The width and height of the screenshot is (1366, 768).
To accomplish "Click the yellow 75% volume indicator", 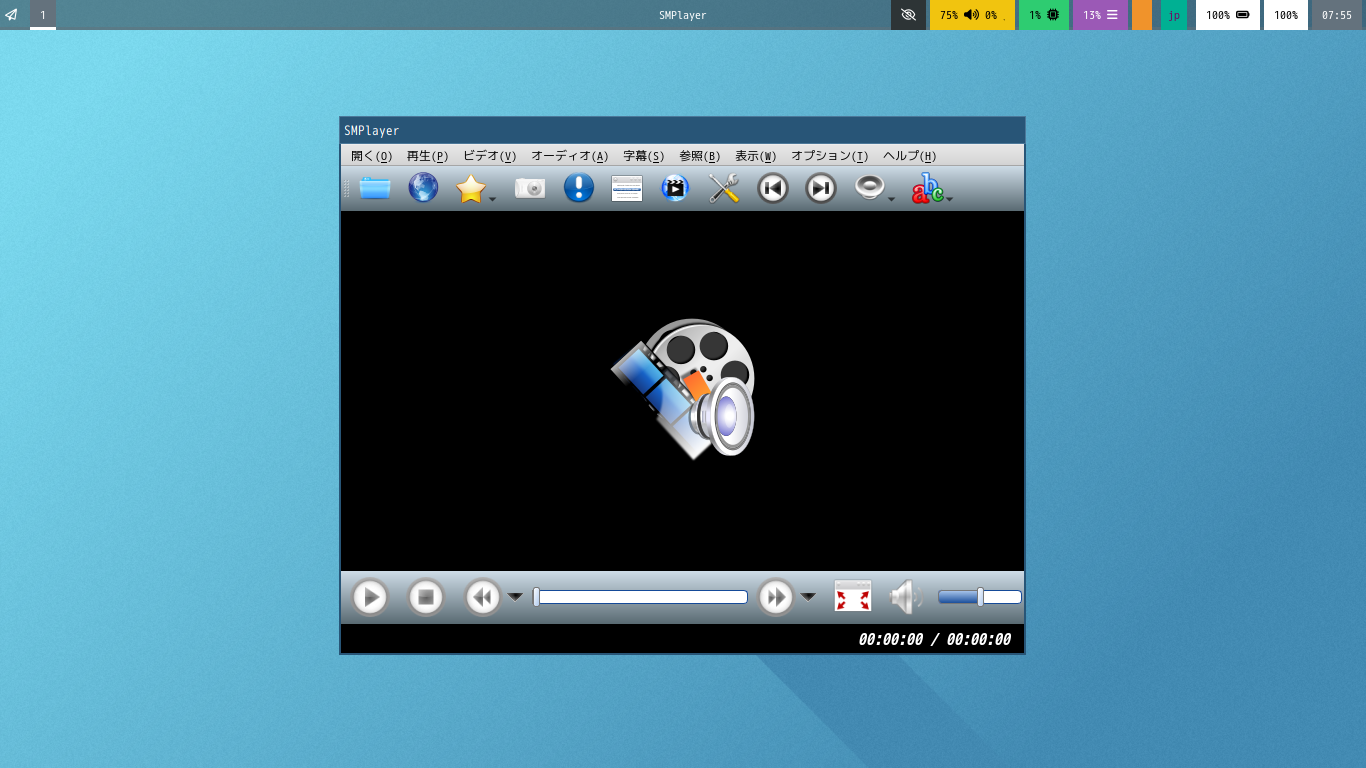I will (972, 15).
